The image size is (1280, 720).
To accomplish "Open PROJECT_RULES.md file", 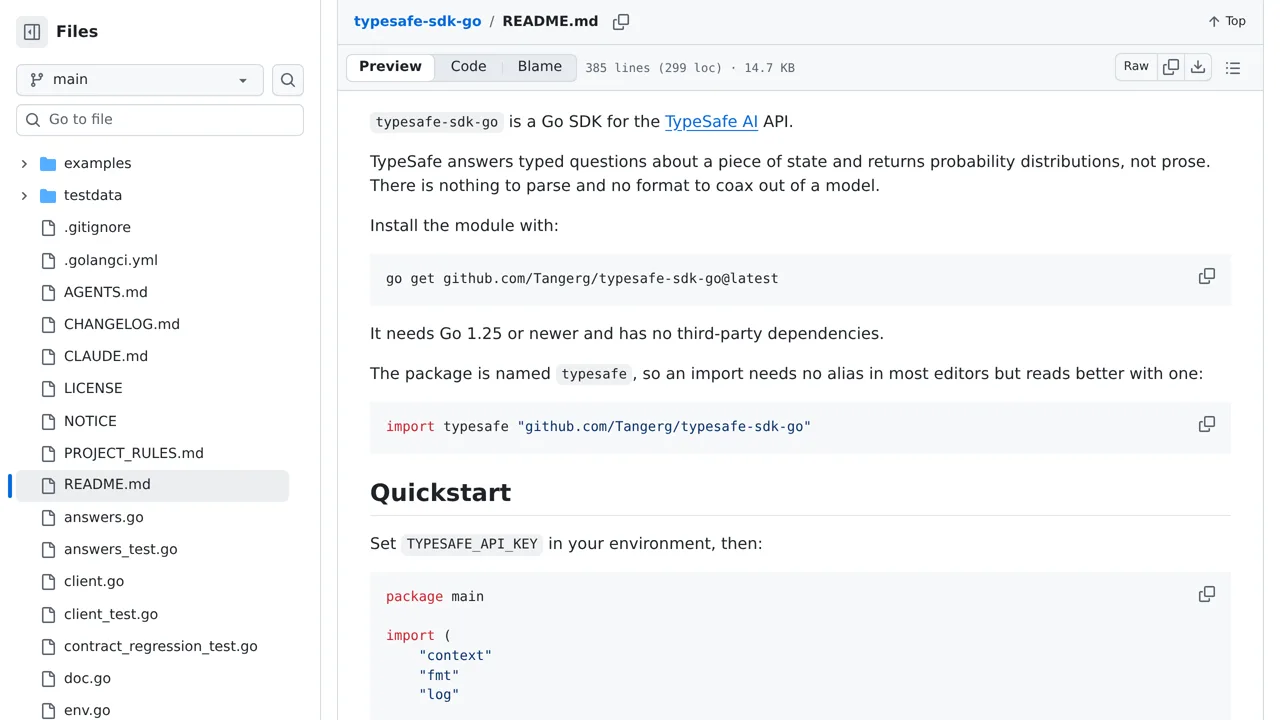I will click(134, 453).
